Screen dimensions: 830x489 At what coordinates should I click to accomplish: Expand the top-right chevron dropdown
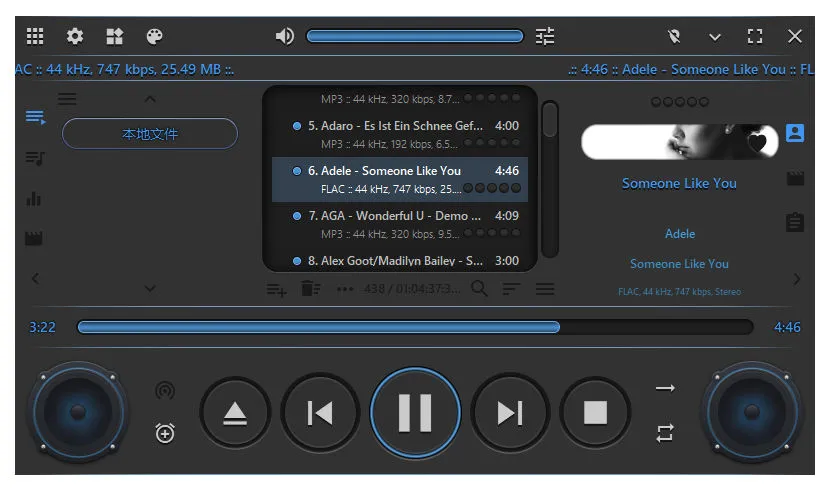[x=715, y=37]
